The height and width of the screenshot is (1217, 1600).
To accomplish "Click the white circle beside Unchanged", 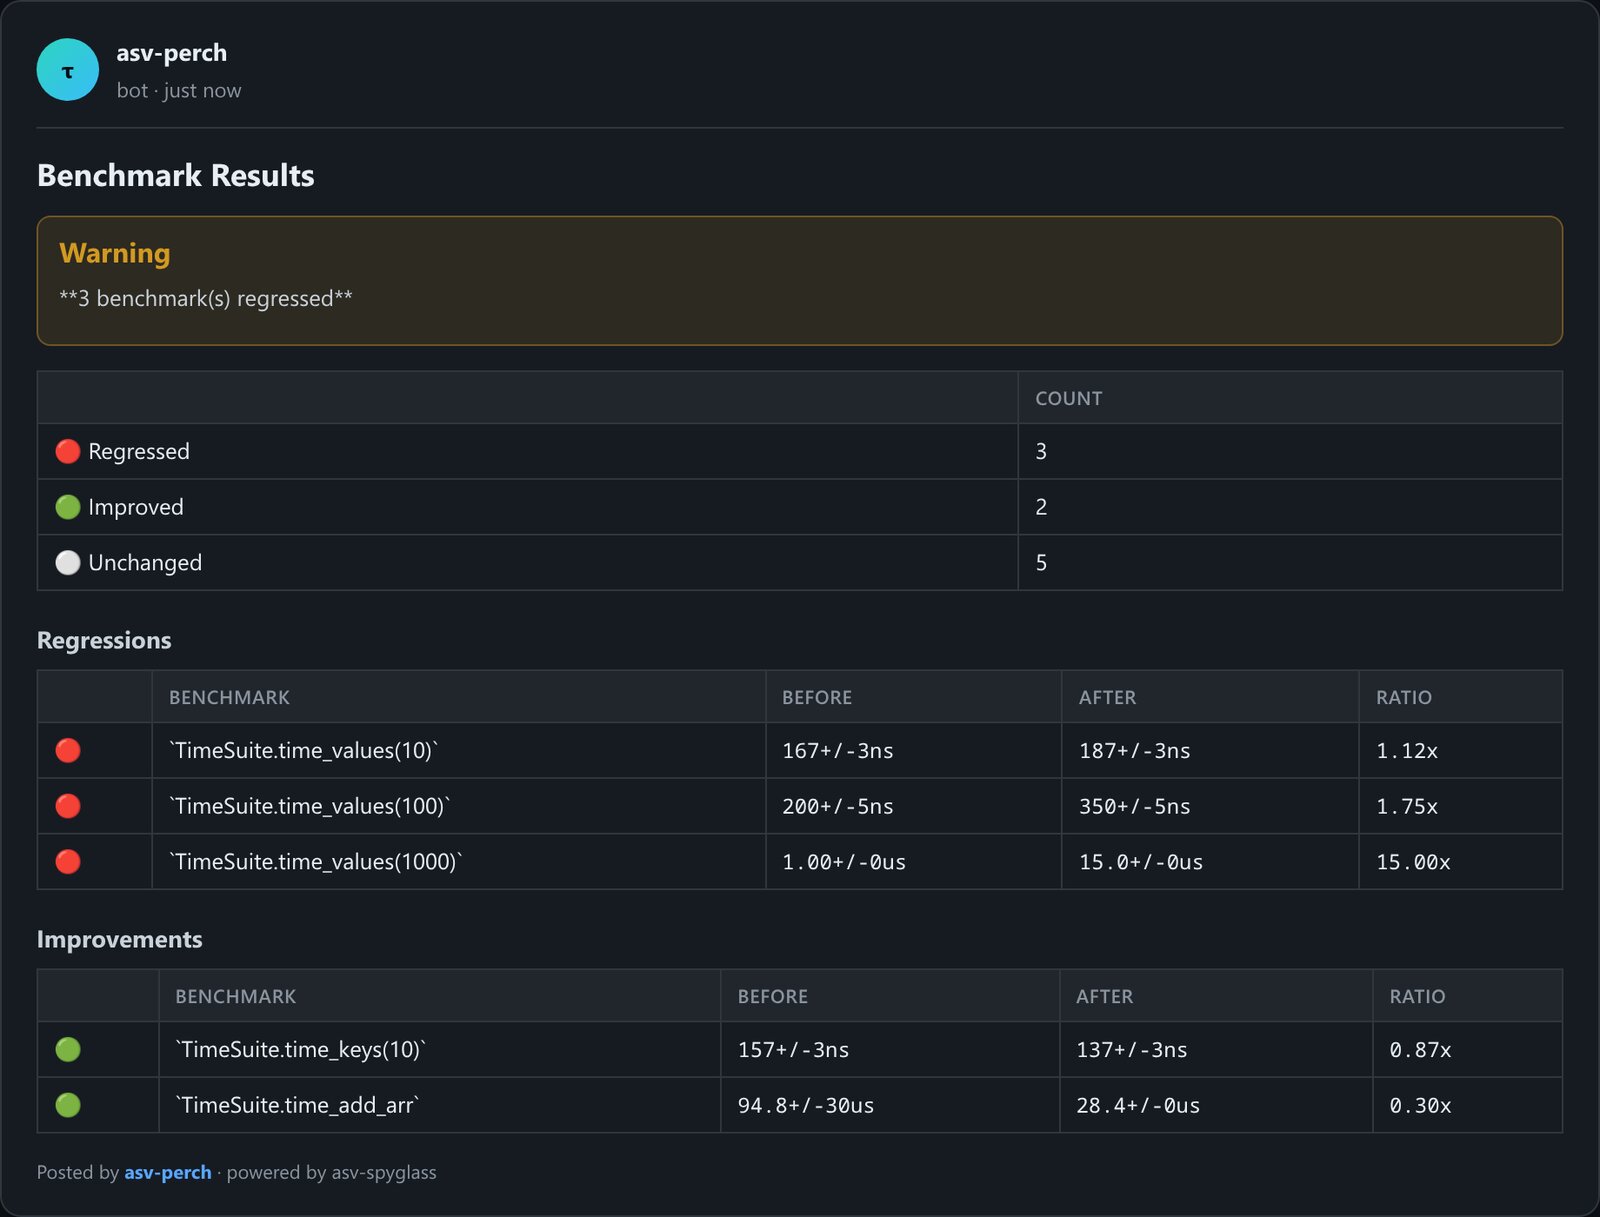I will coord(68,563).
